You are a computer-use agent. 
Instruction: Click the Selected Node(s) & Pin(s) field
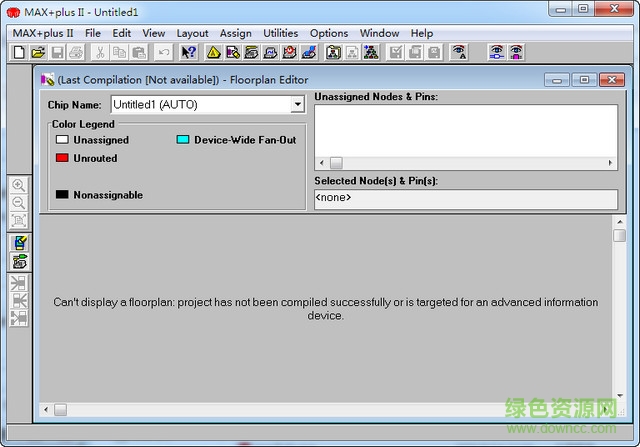tap(465, 199)
